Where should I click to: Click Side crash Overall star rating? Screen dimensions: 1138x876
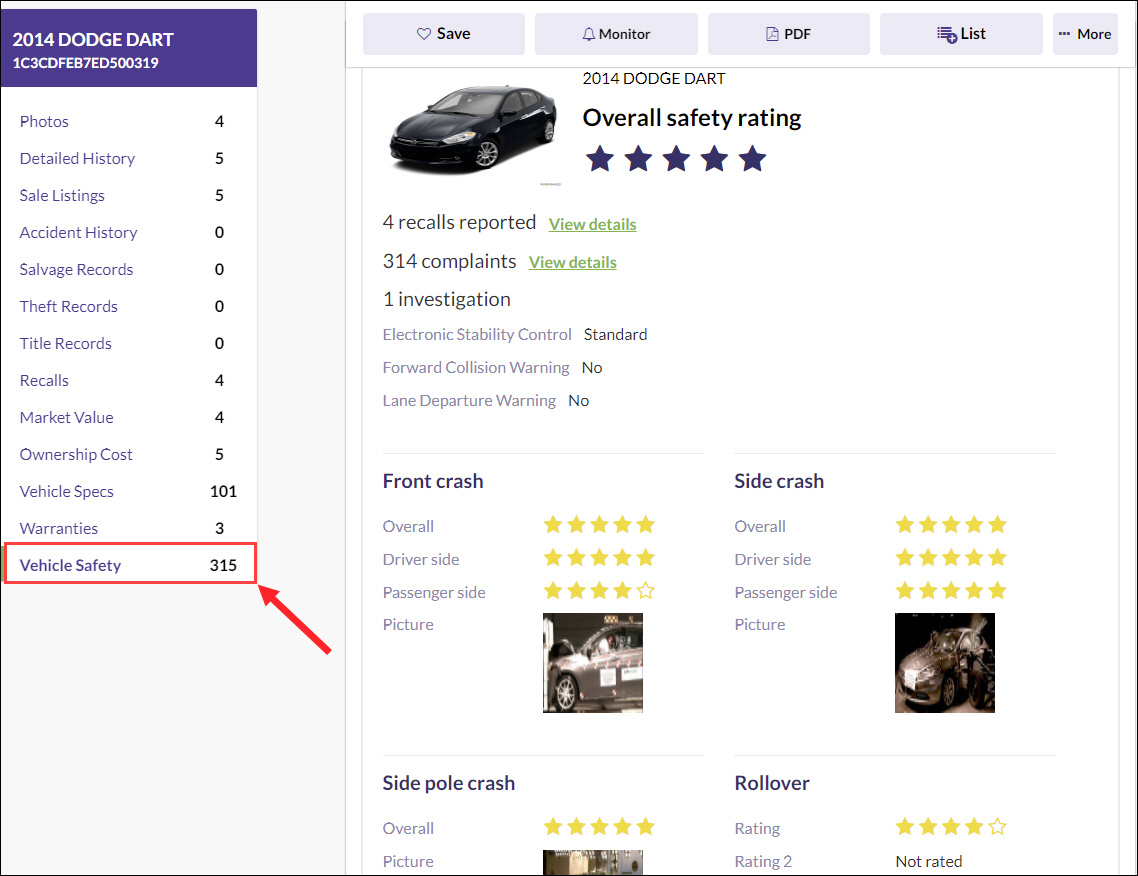pos(951,525)
